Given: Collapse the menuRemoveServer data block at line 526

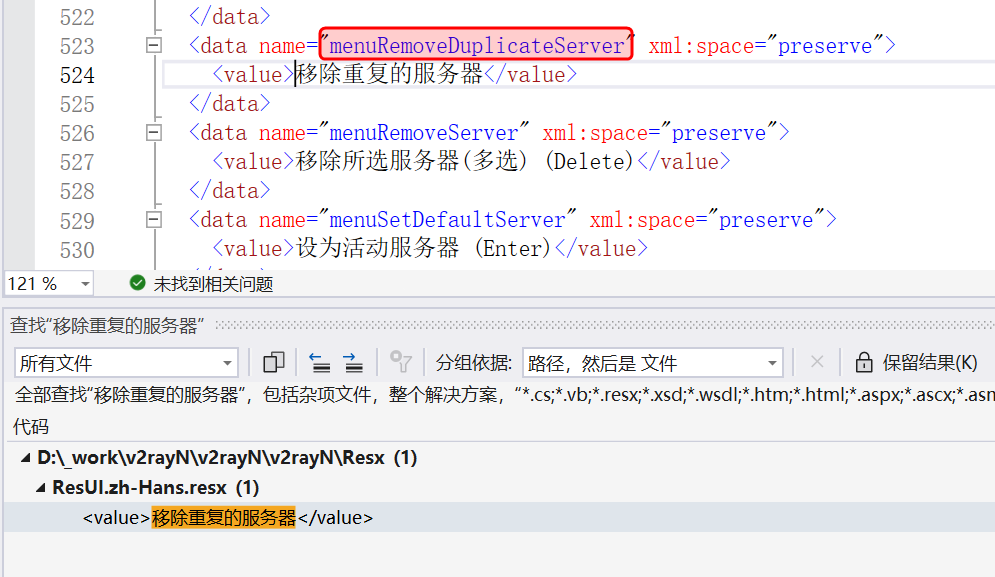Looking at the screenshot, I should click(153, 133).
